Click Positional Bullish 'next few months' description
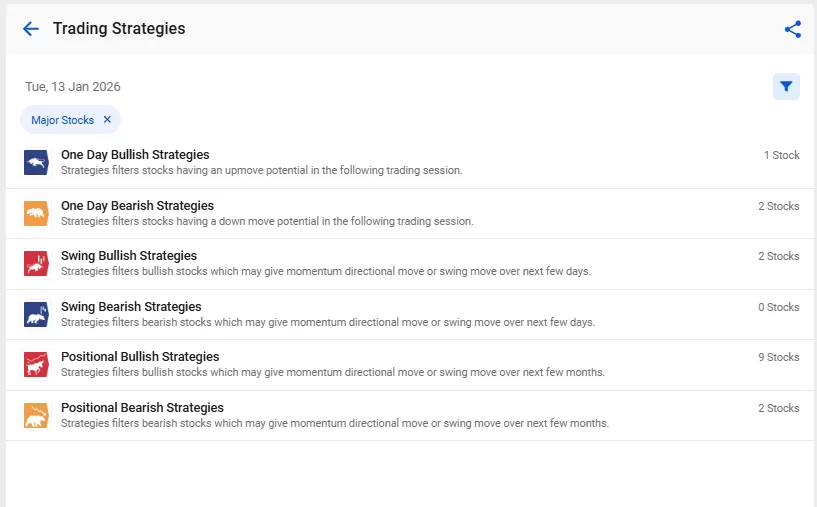This screenshot has width=817, height=507. click(333, 373)
